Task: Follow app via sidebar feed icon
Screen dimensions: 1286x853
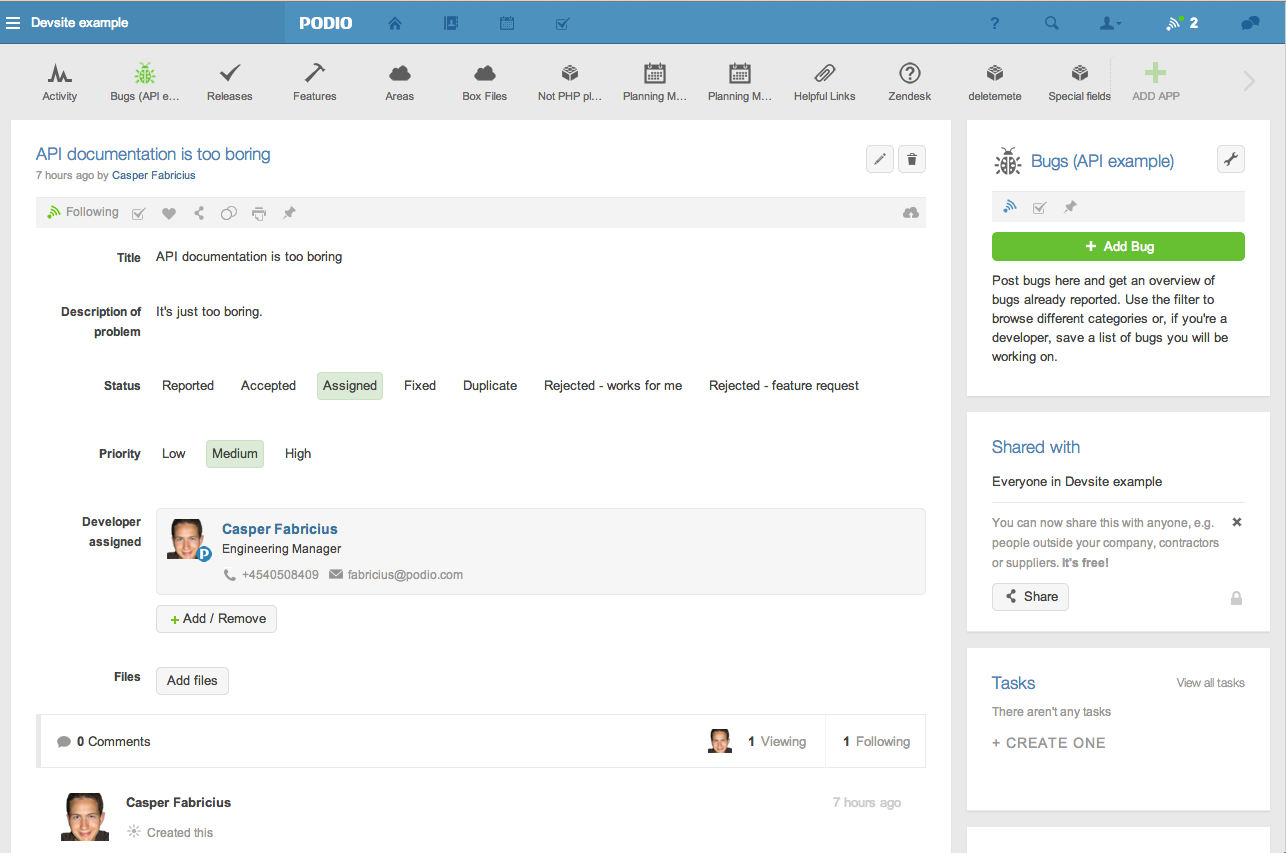Action: pyautogui.click(x=1010, y=207)
